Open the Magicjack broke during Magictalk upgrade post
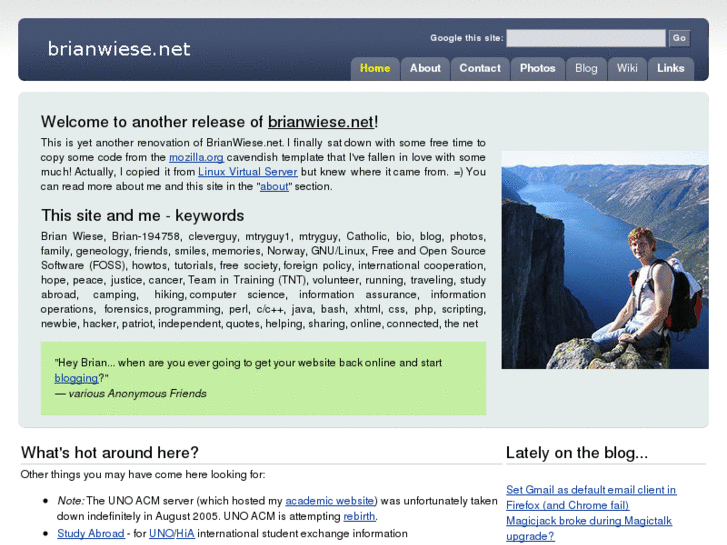This screenshot has width=727, height=545. [x=589, y=528]
